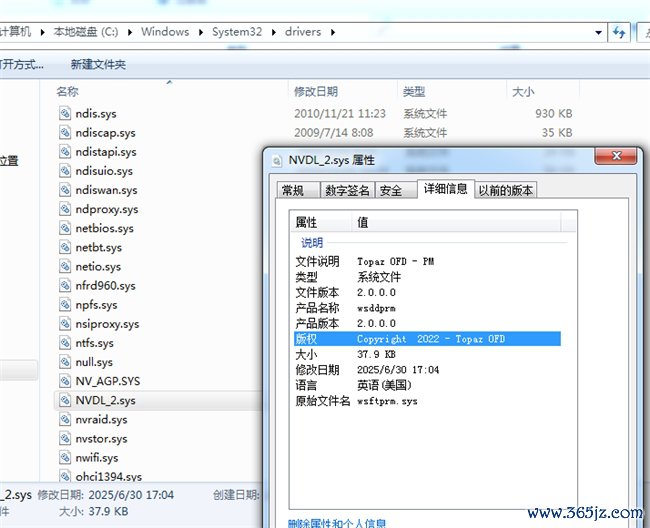The height and width of the screenshot is (528, 650).
Task: Open the 以前的版本 tab
Action: click(505, 190)
